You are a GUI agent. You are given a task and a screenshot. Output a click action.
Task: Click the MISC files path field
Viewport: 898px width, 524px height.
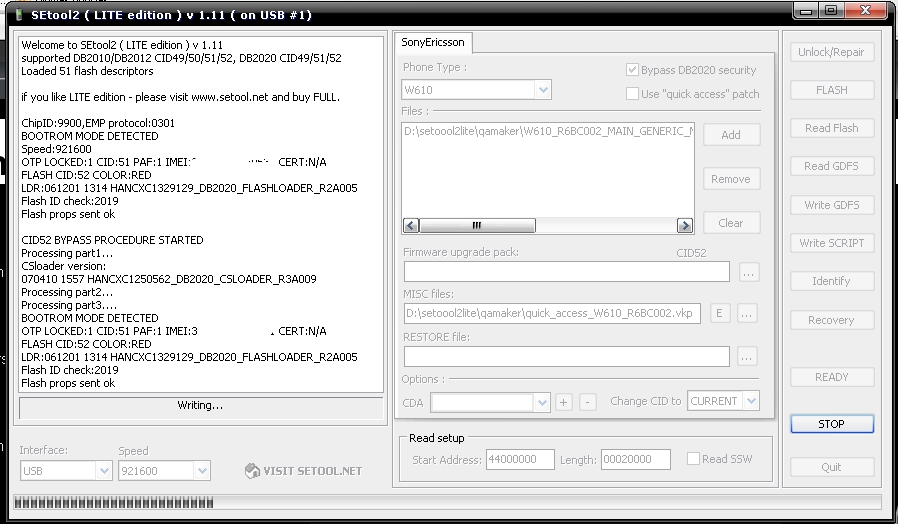pyautogui.click(x=552, y=313)
